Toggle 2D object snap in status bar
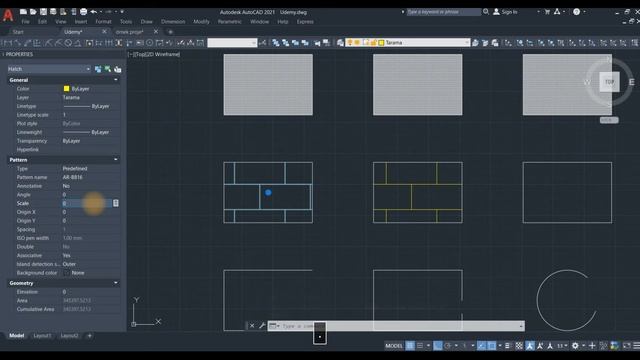 492,346
